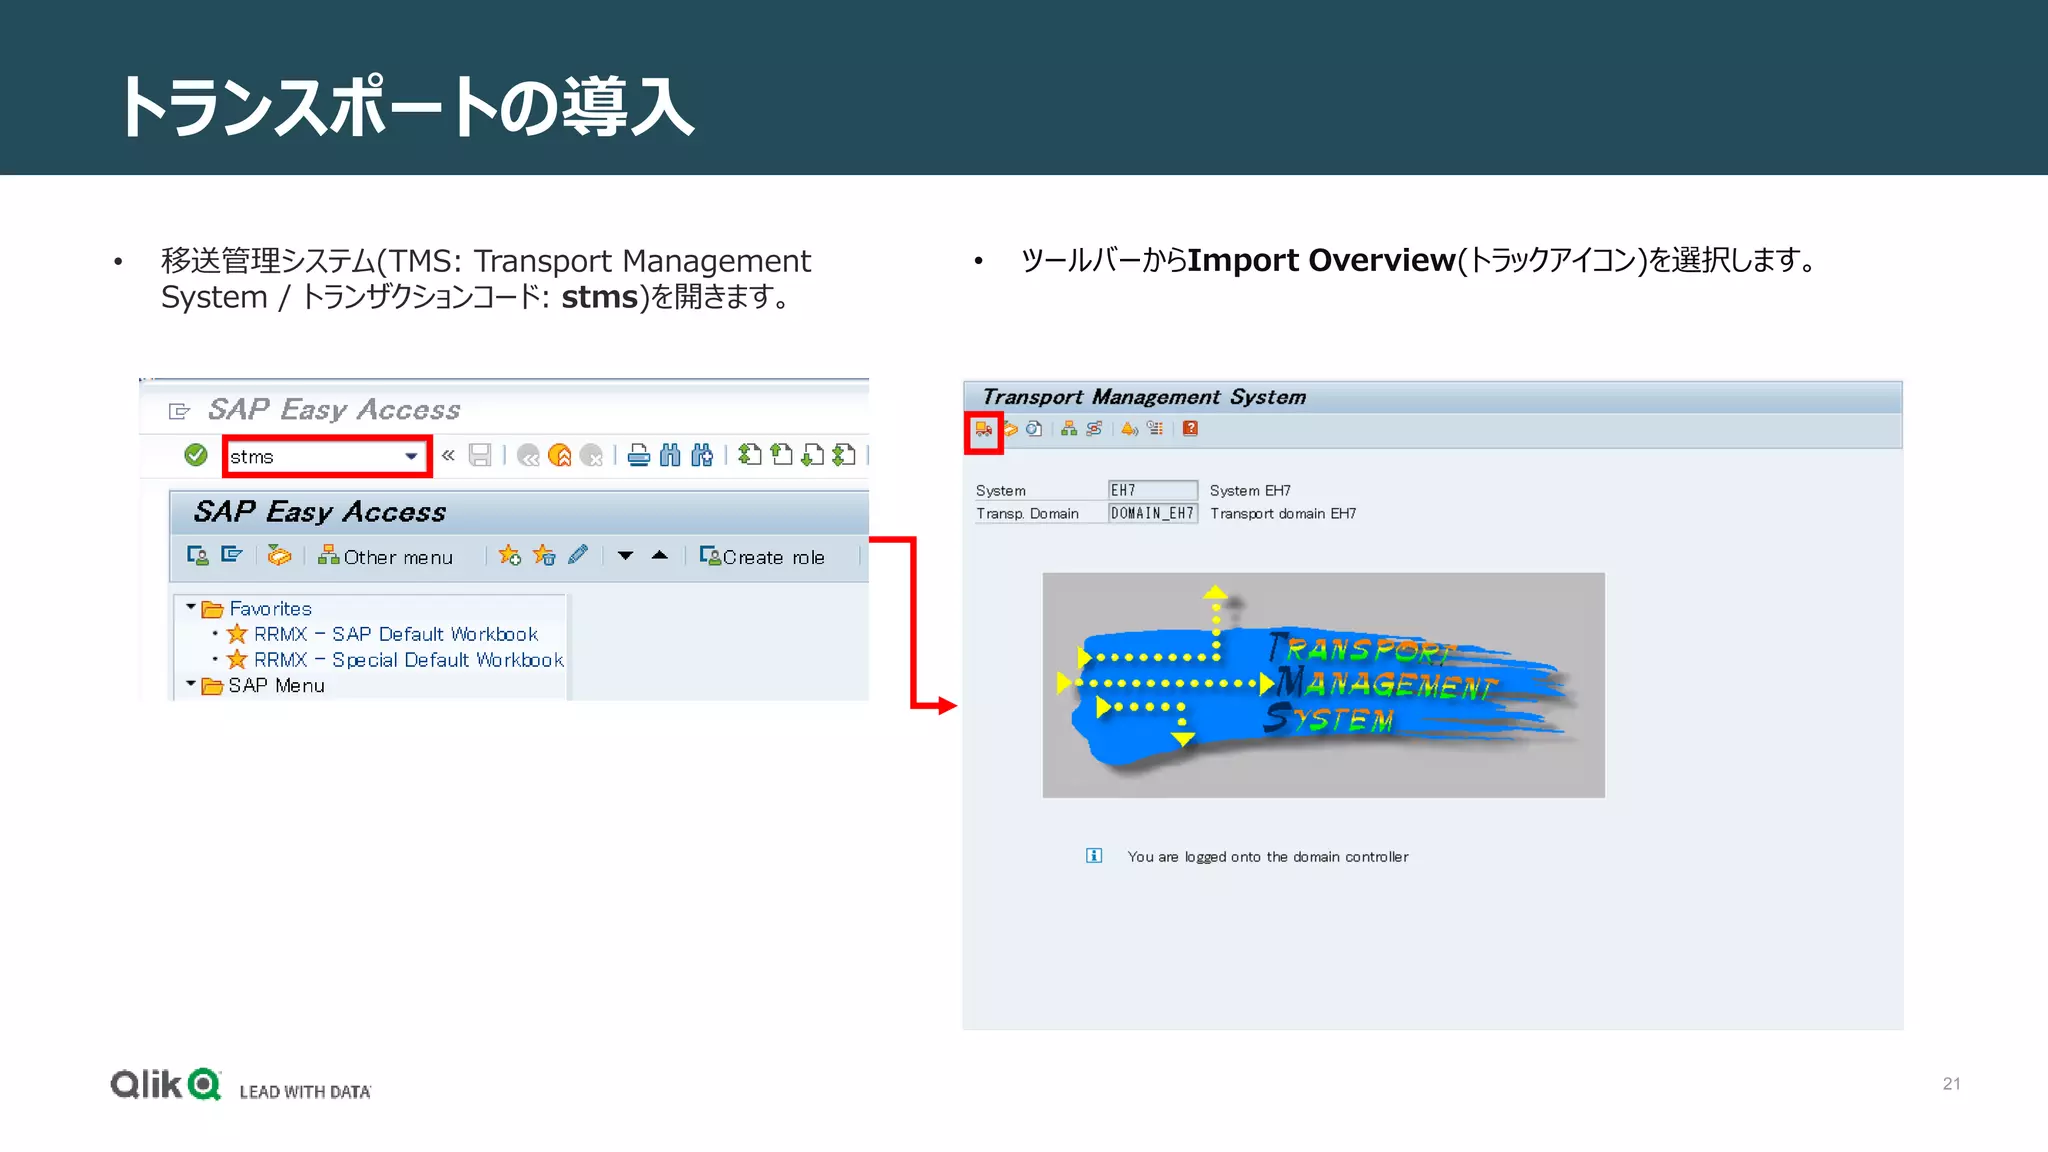Click the First Page icon

coord(749,455)
